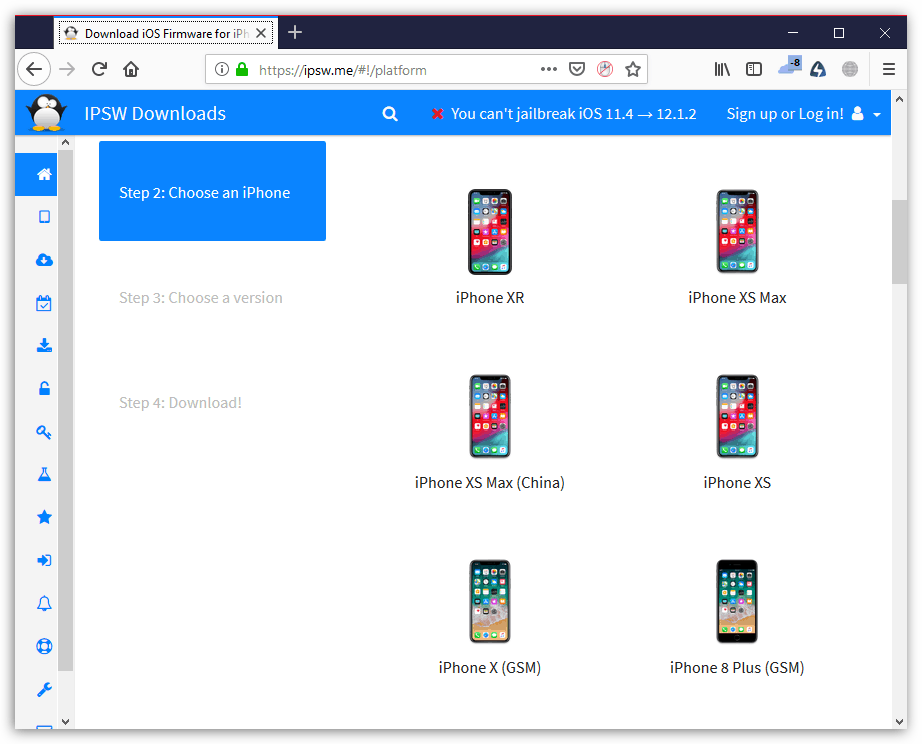Click the grey globe extension icon
Viewport: 922px width, 744px height.
(850, 69)
